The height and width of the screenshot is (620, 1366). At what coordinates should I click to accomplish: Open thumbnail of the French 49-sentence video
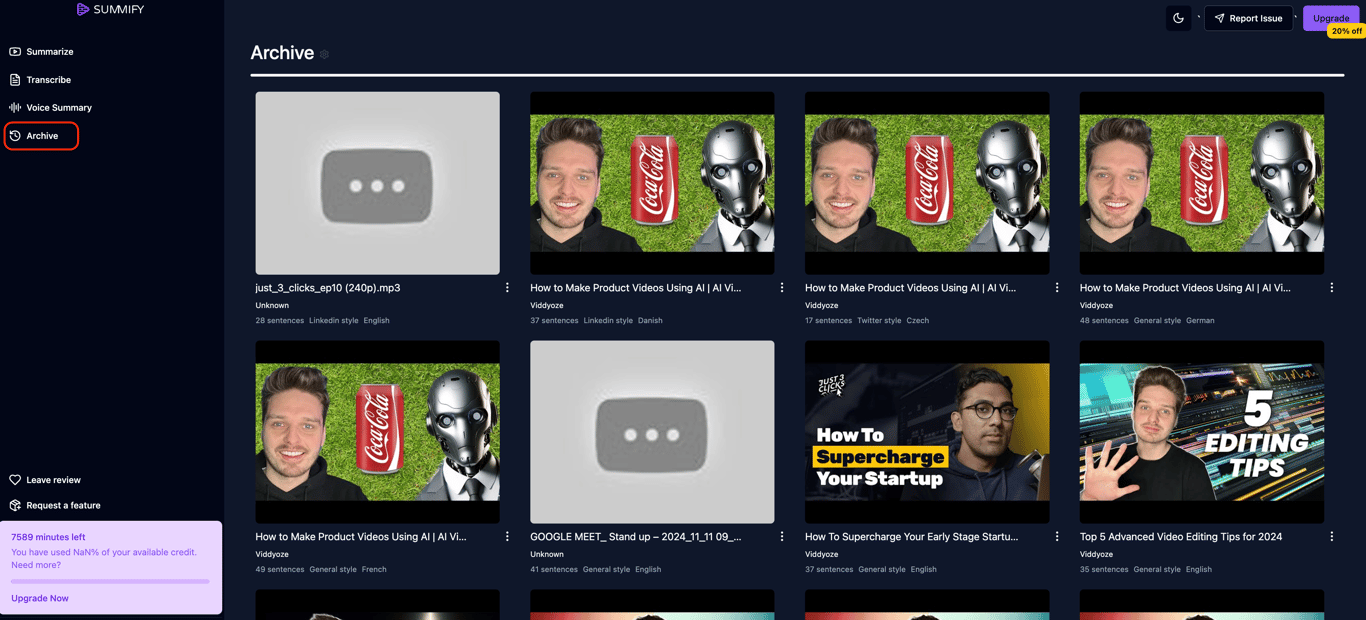click(x=377, y=432)
